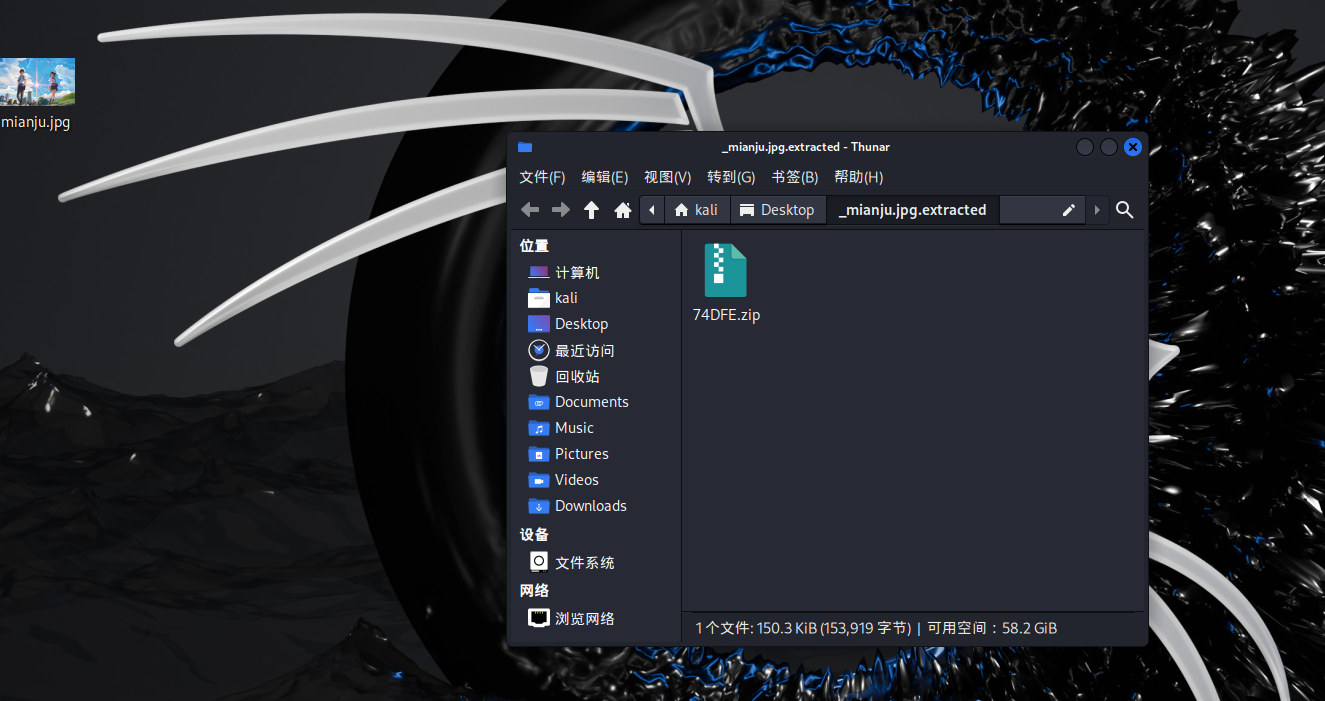The width and height of the screenshot is (1325, 701).
Task: Click the 最近访问 clock icon
Action: (539, 351)
